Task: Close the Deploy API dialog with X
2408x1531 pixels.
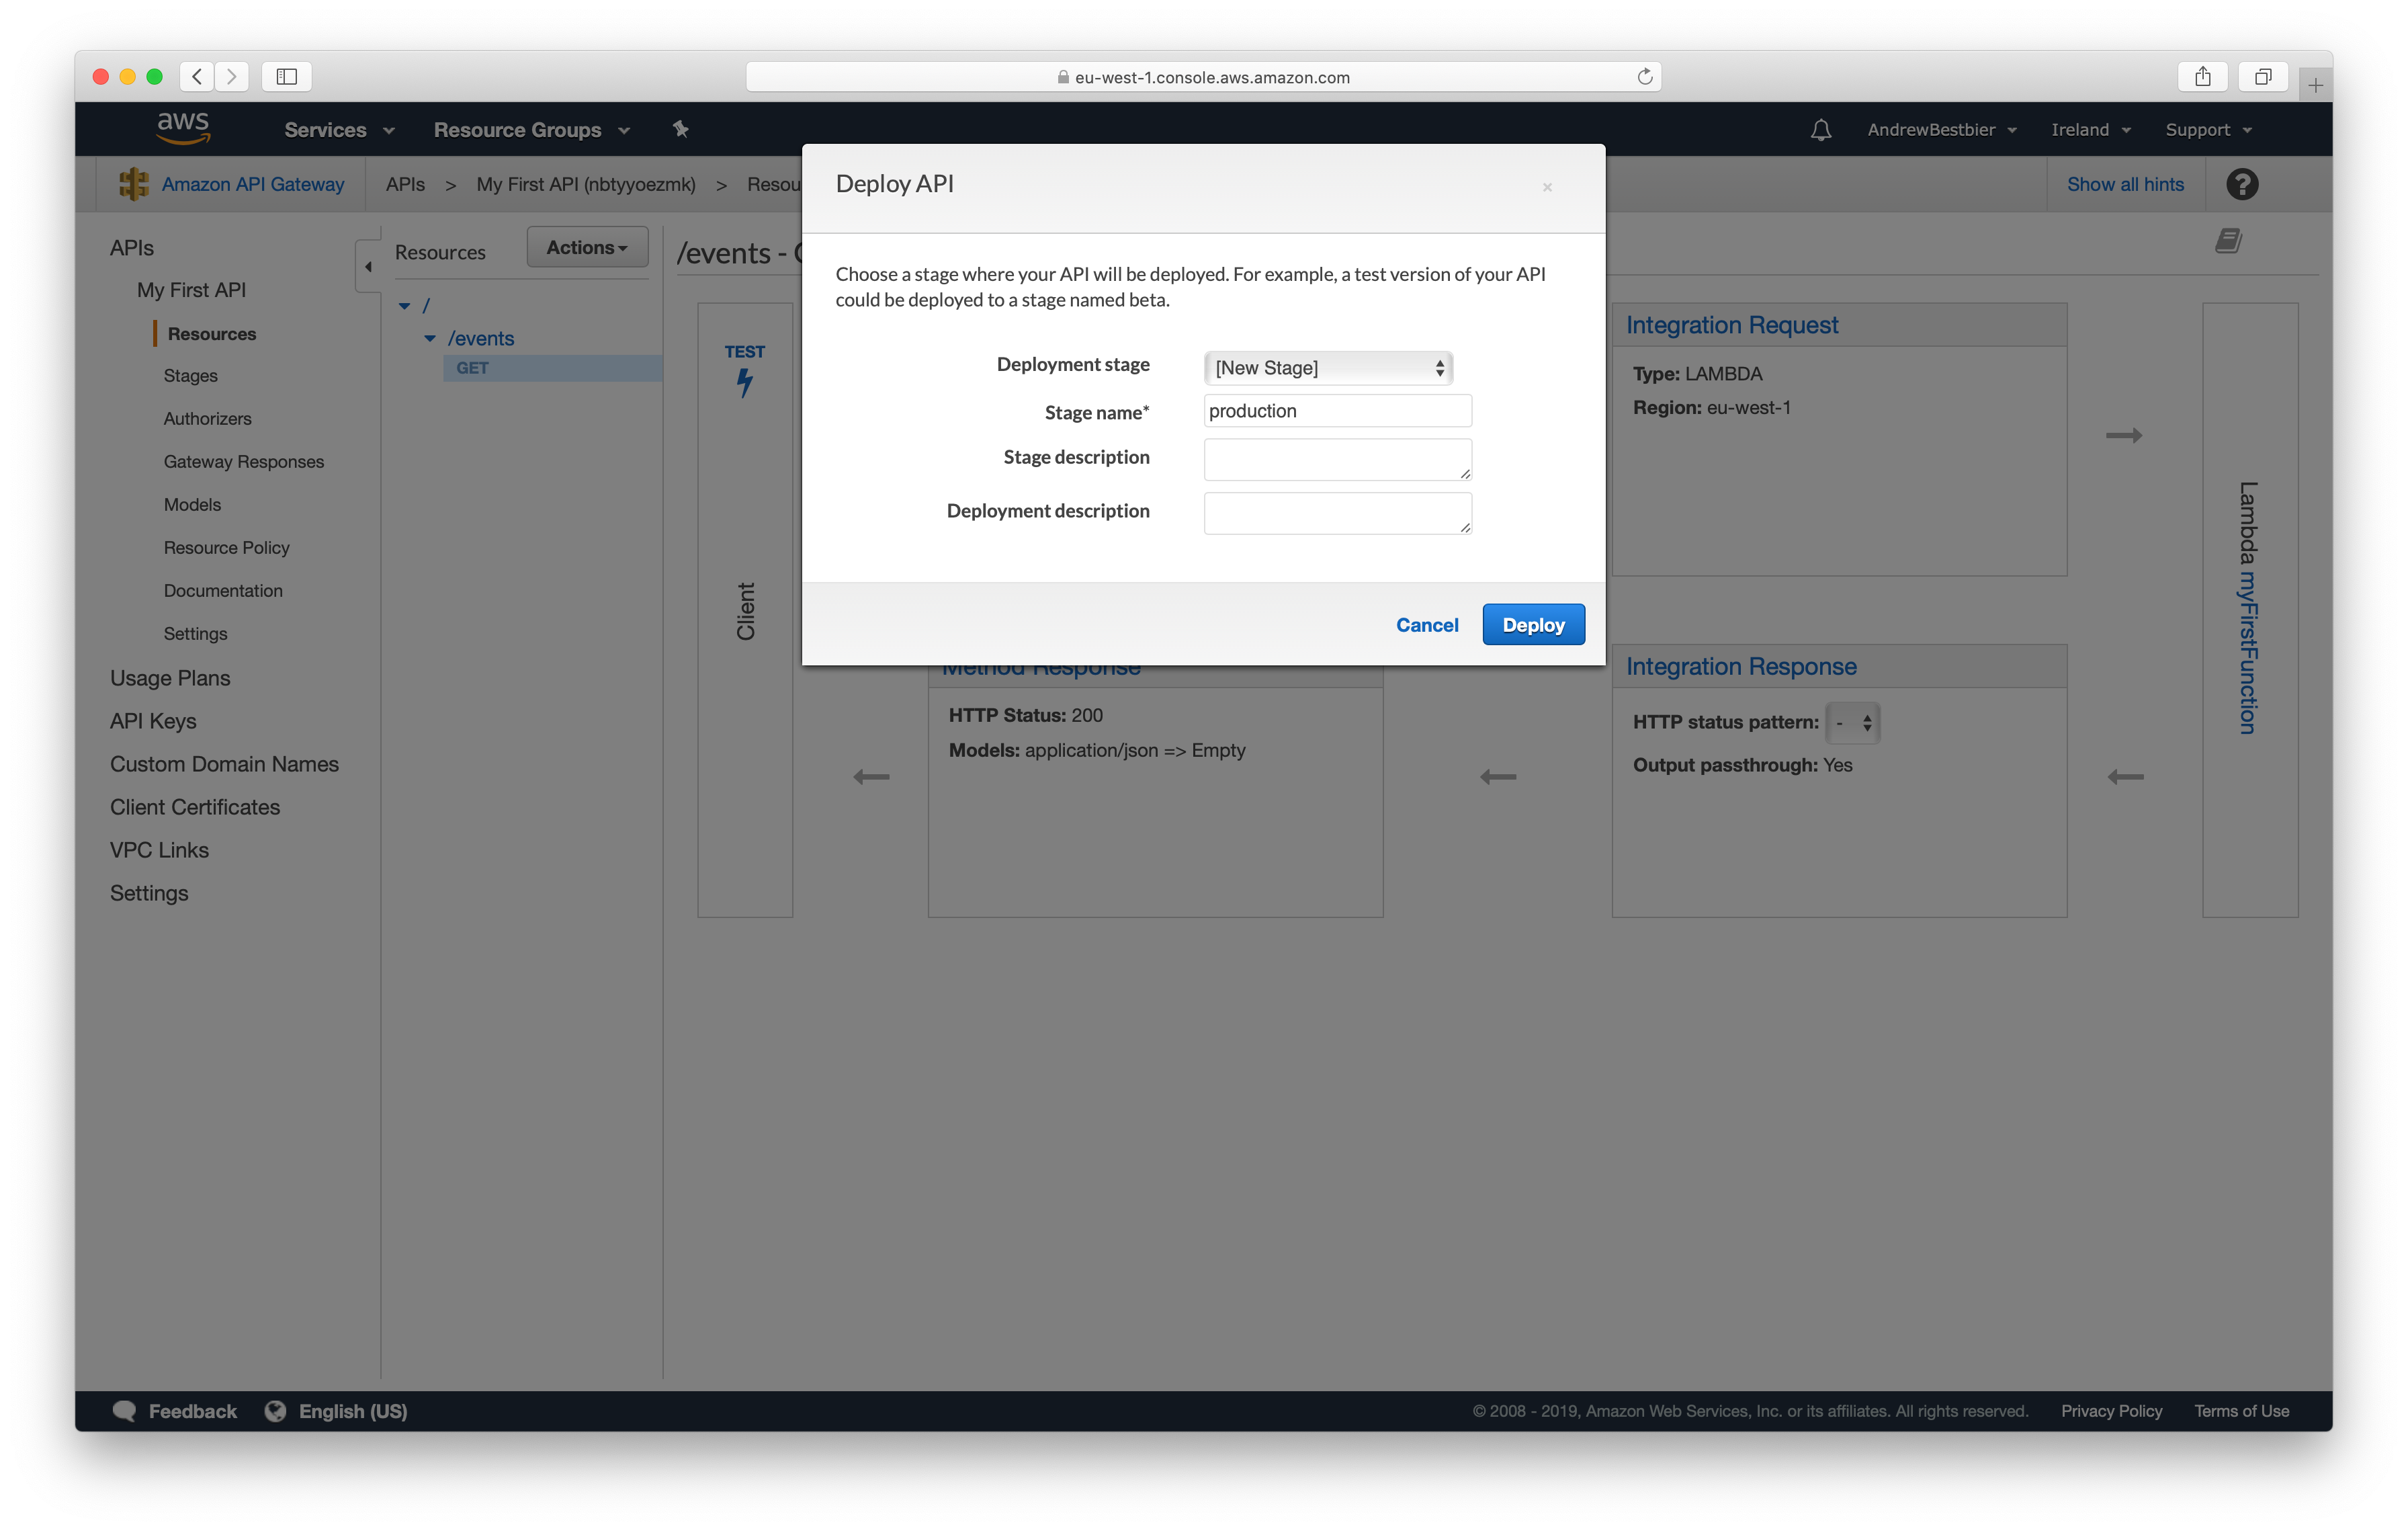Action: 1547,187
